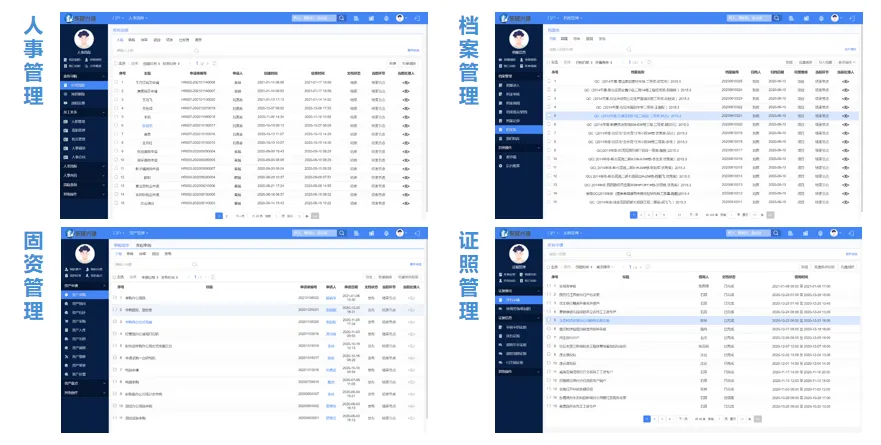Select the second tab atop fixed-asset panel
Screen dimensions: 881x445
click(143, 246)
